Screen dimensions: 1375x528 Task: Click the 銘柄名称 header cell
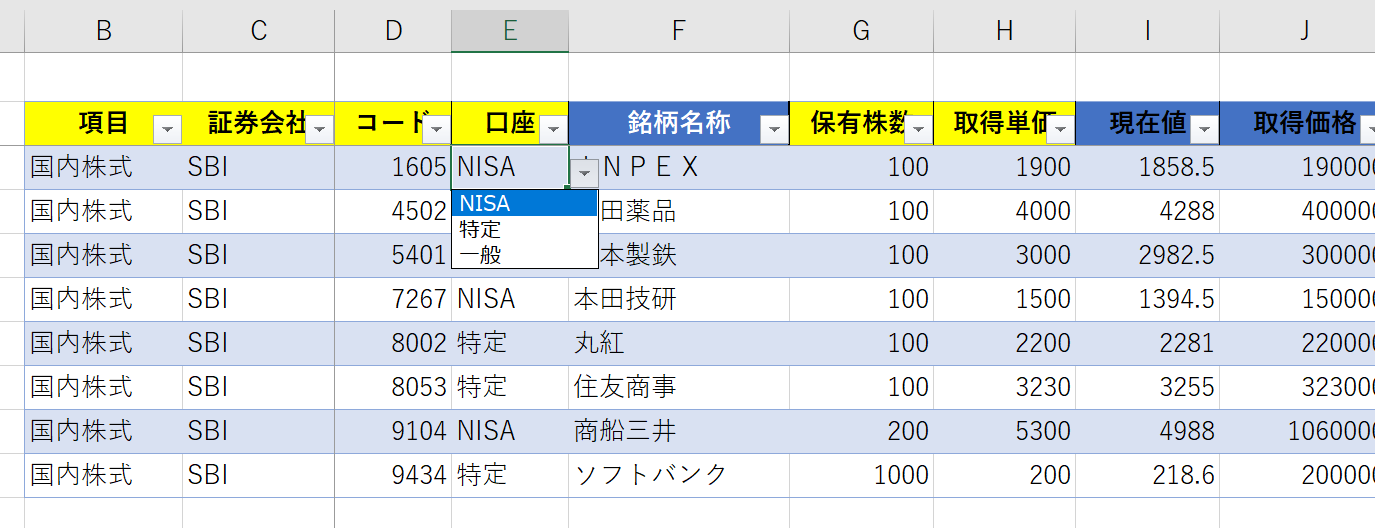[679, 123]
